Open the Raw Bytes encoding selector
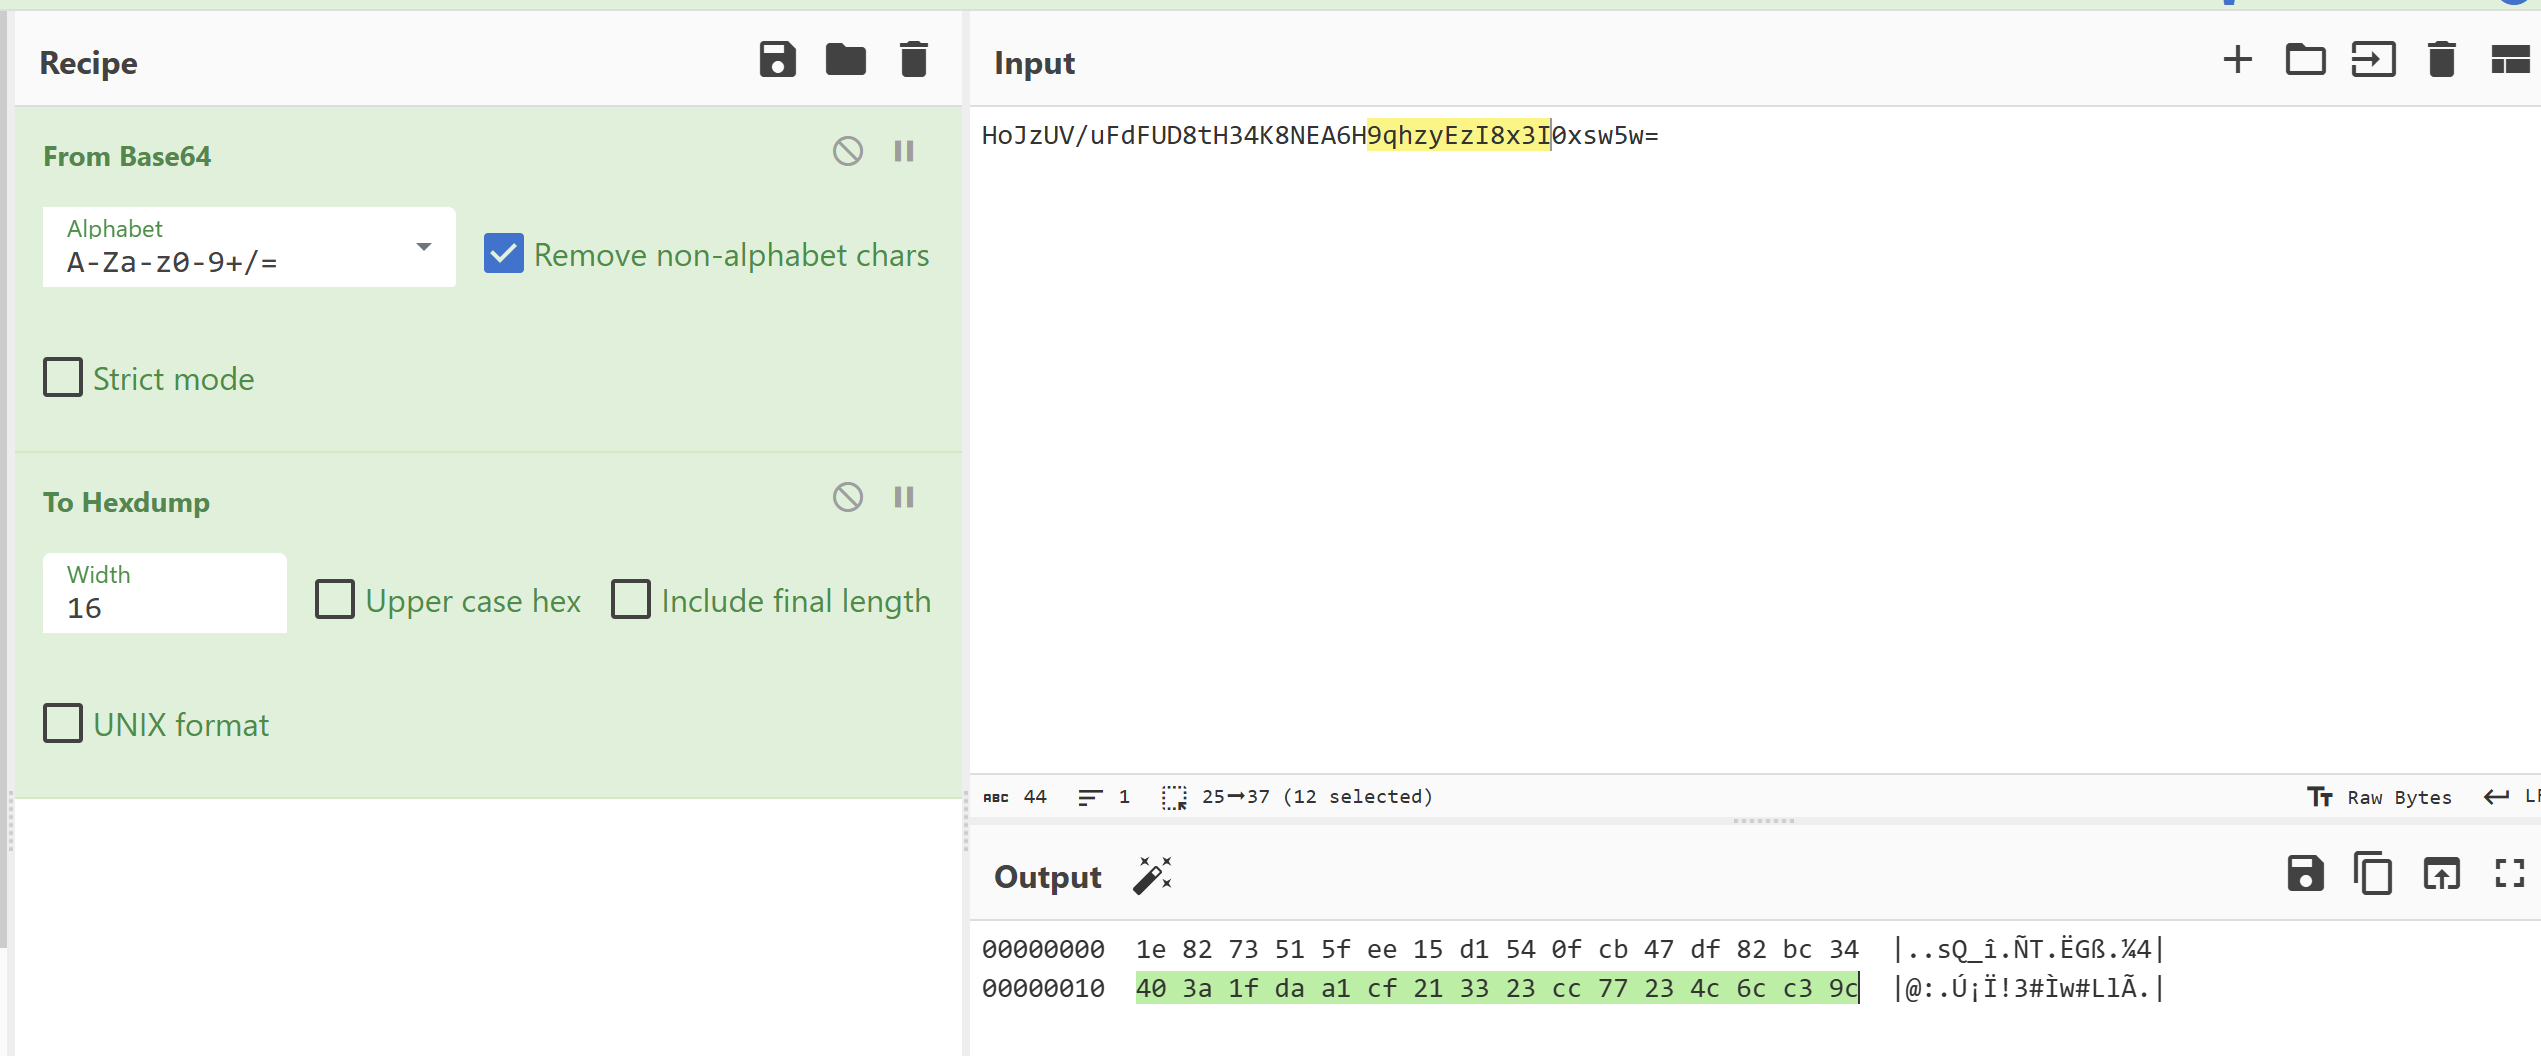2541x1056 pixels. 2379,797
